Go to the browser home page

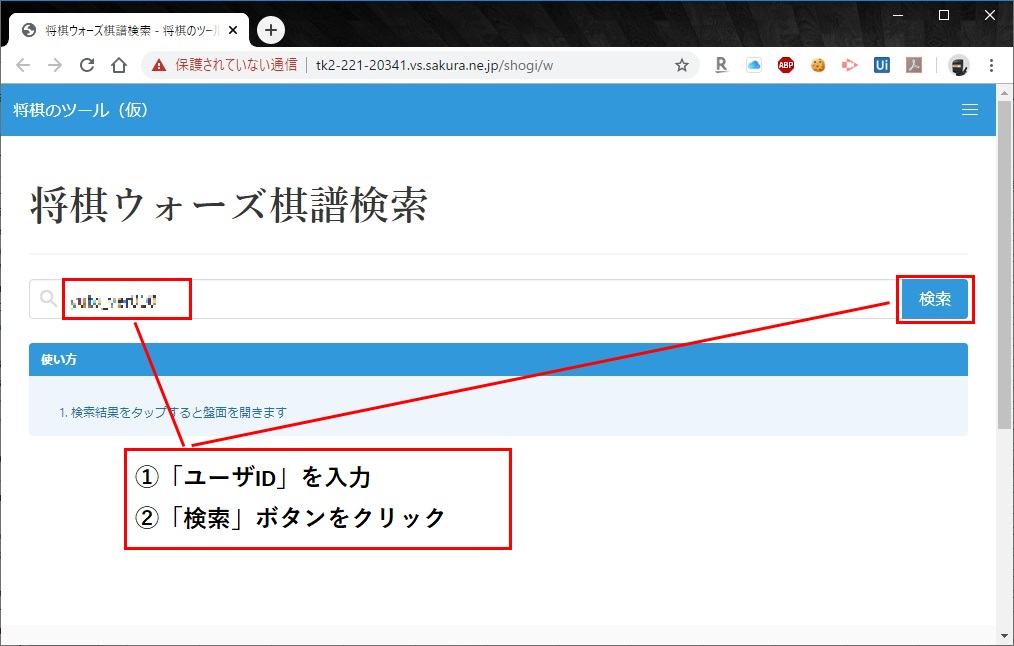[x=118, y=65]
